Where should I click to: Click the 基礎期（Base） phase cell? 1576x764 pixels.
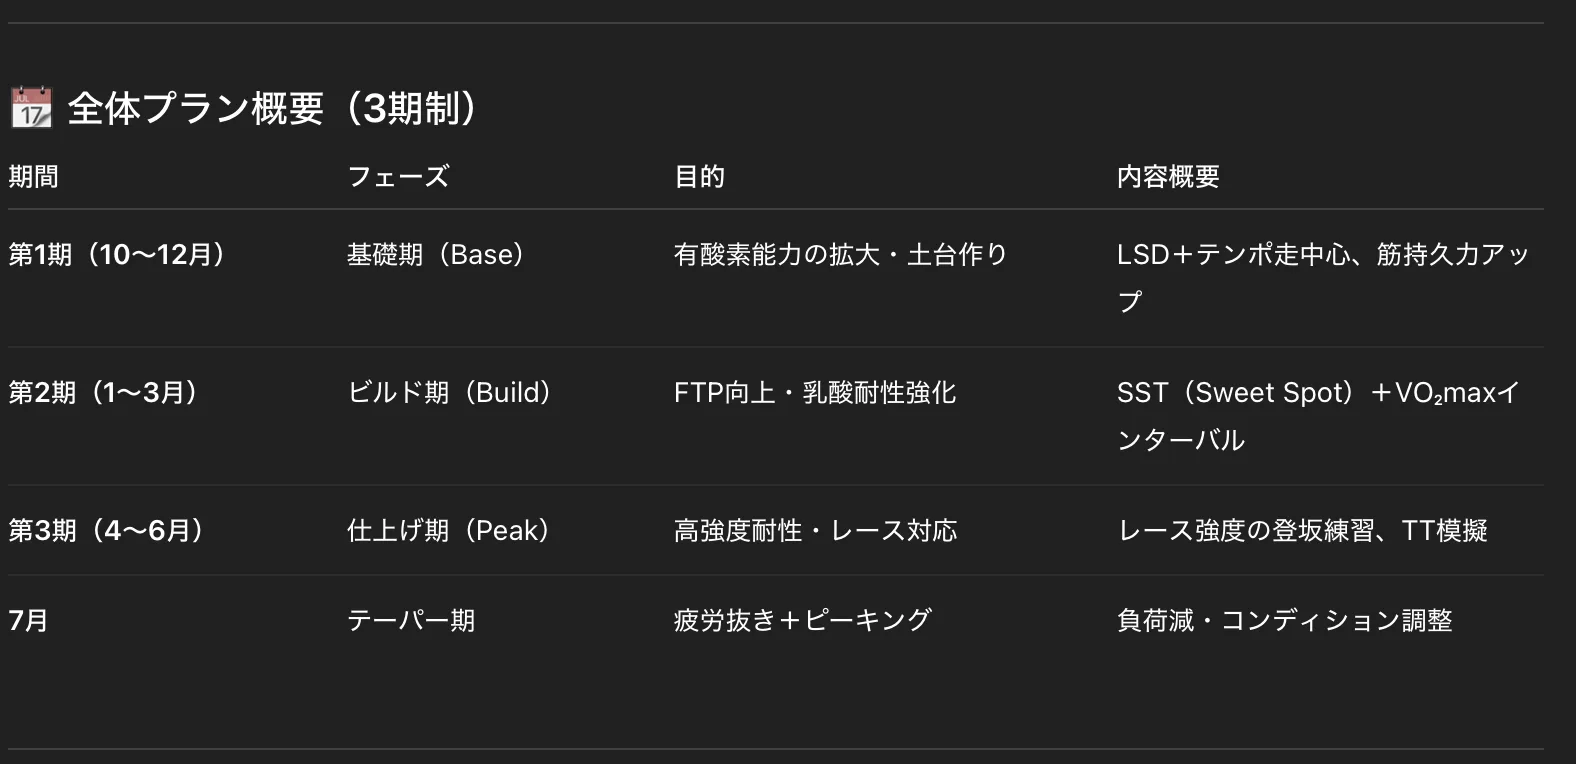pos(436,255)
